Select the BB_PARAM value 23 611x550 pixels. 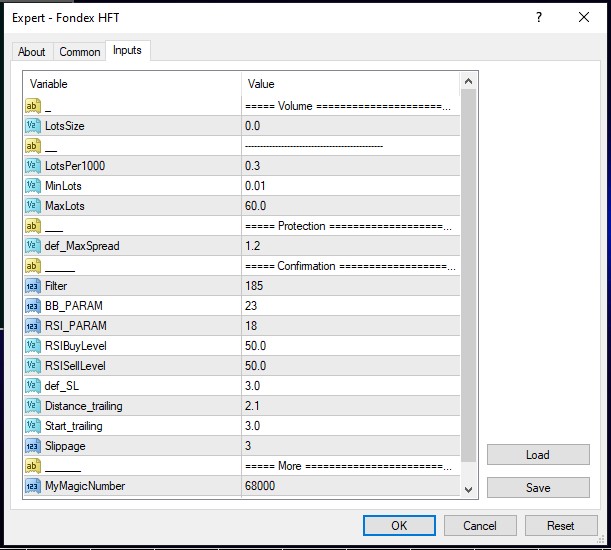tap(251, 306)
